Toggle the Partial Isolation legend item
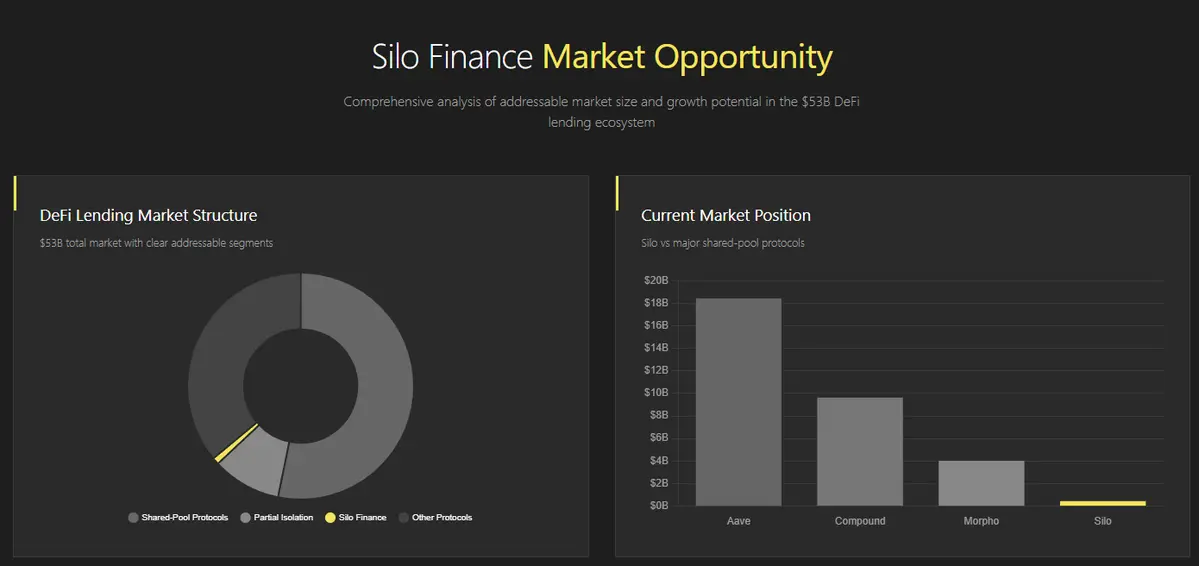Viewport: 1199px width, 566px height. point(277,518)
